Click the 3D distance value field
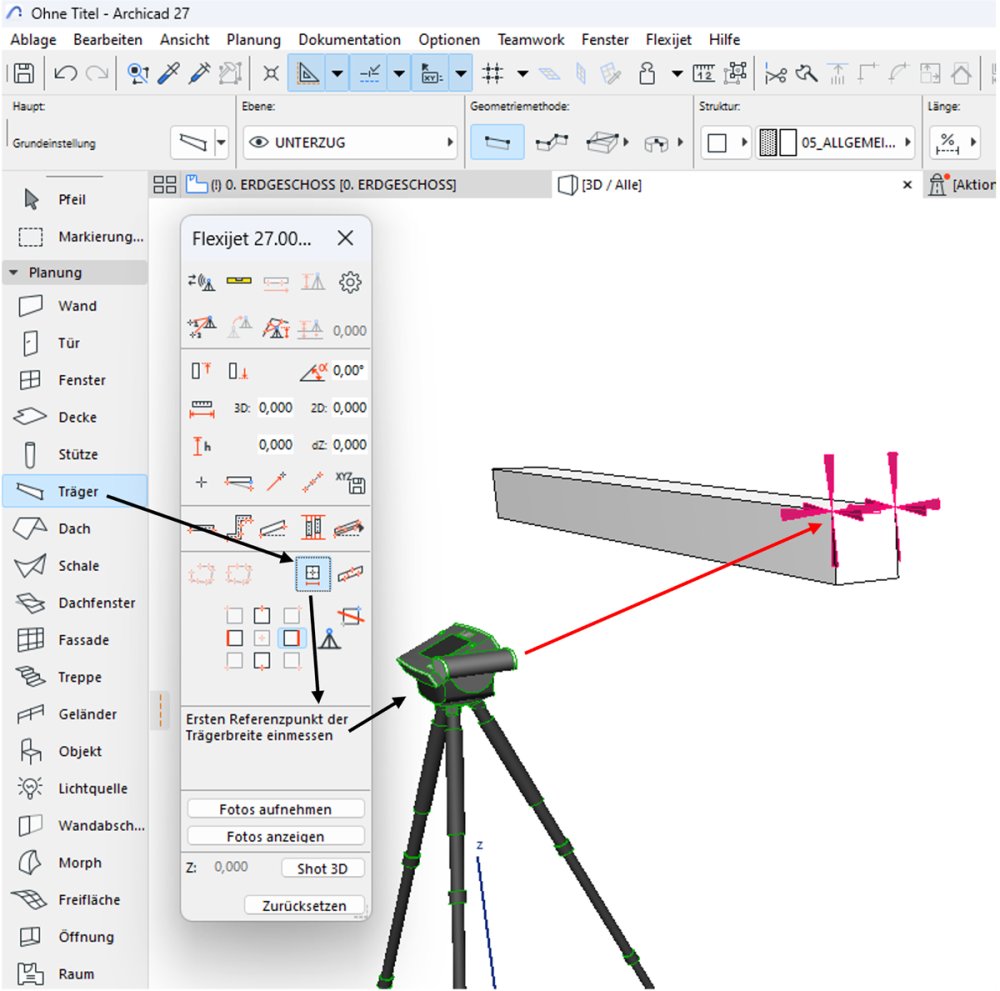 pos(276,408)
